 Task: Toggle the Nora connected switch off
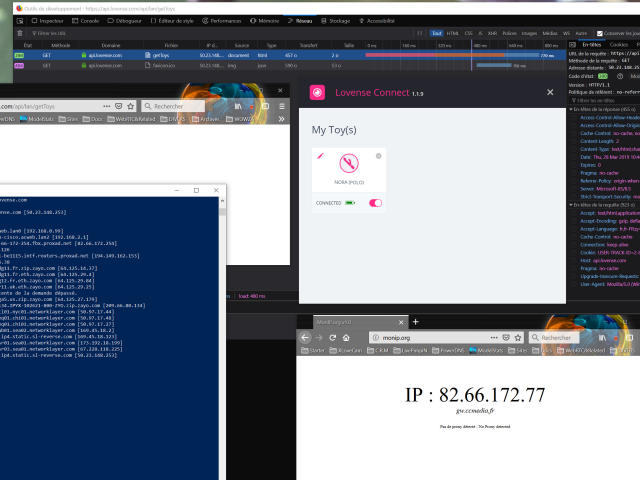click(376, 203)
